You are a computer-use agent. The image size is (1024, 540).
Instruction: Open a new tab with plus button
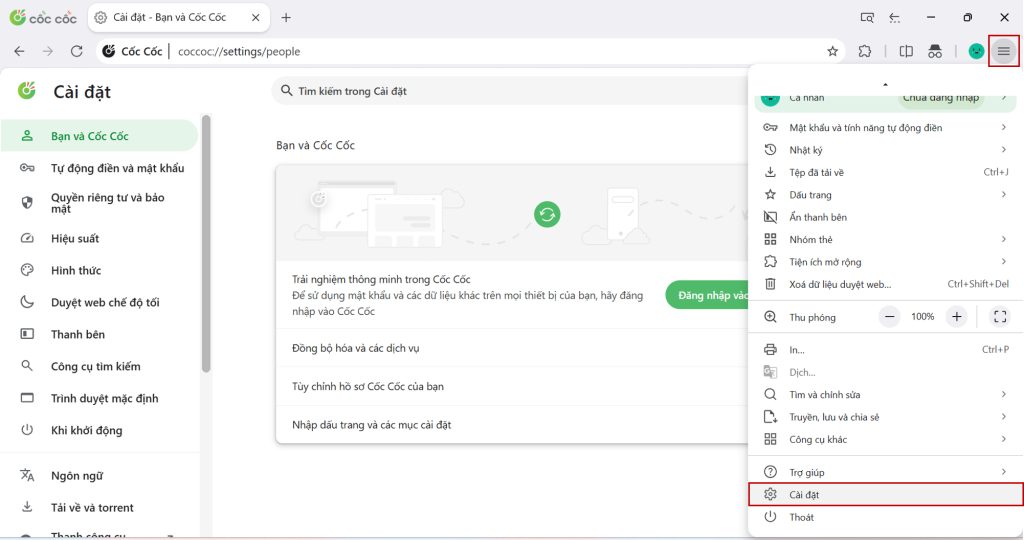[285, 18]
